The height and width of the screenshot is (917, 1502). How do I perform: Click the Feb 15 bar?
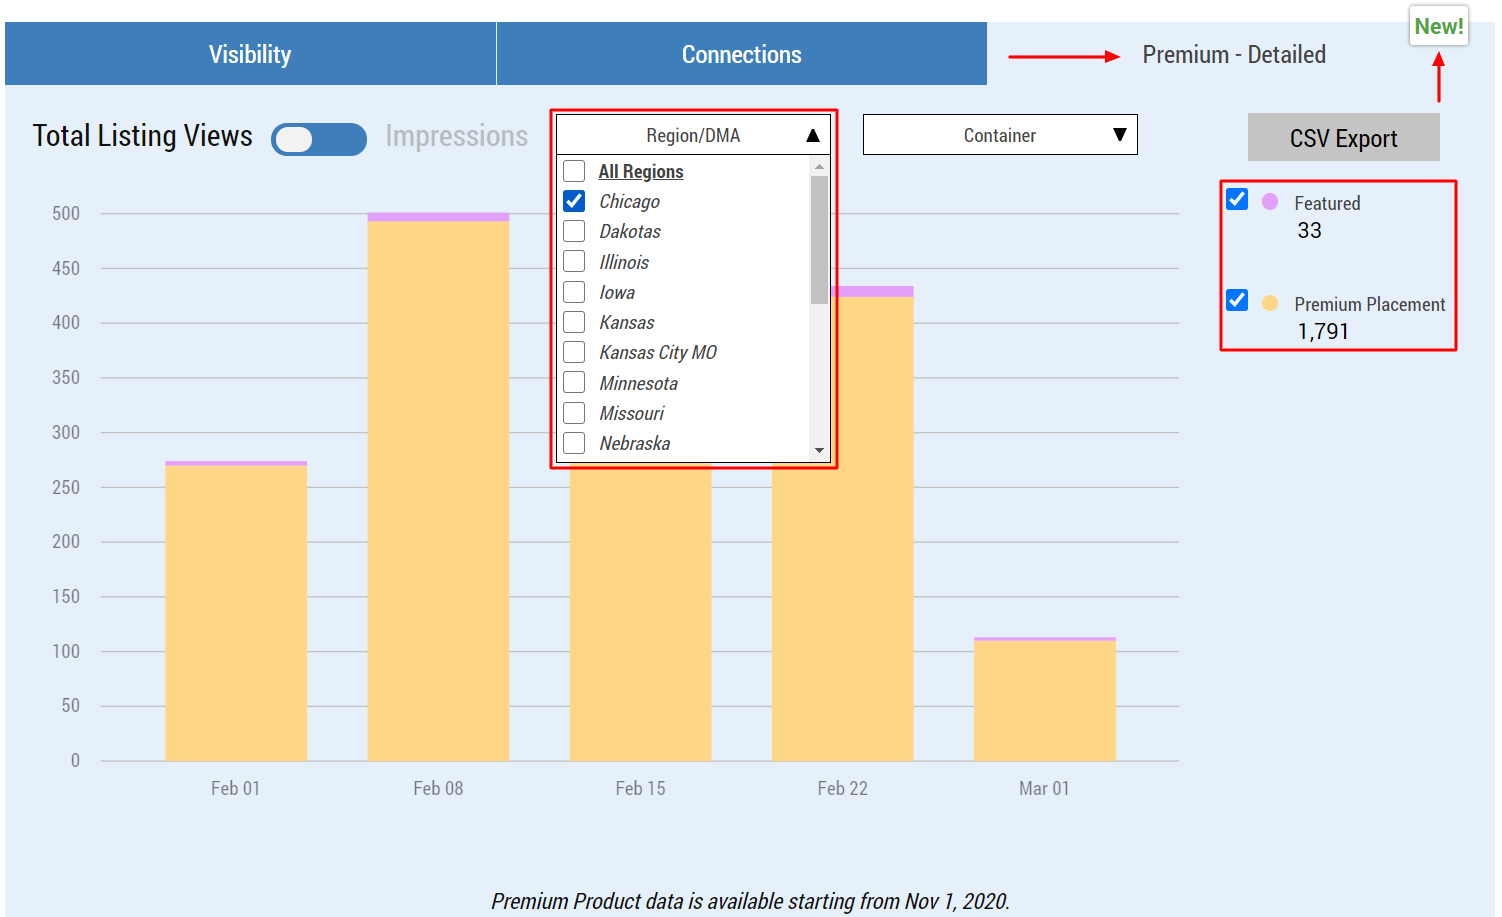pos(640,614)
